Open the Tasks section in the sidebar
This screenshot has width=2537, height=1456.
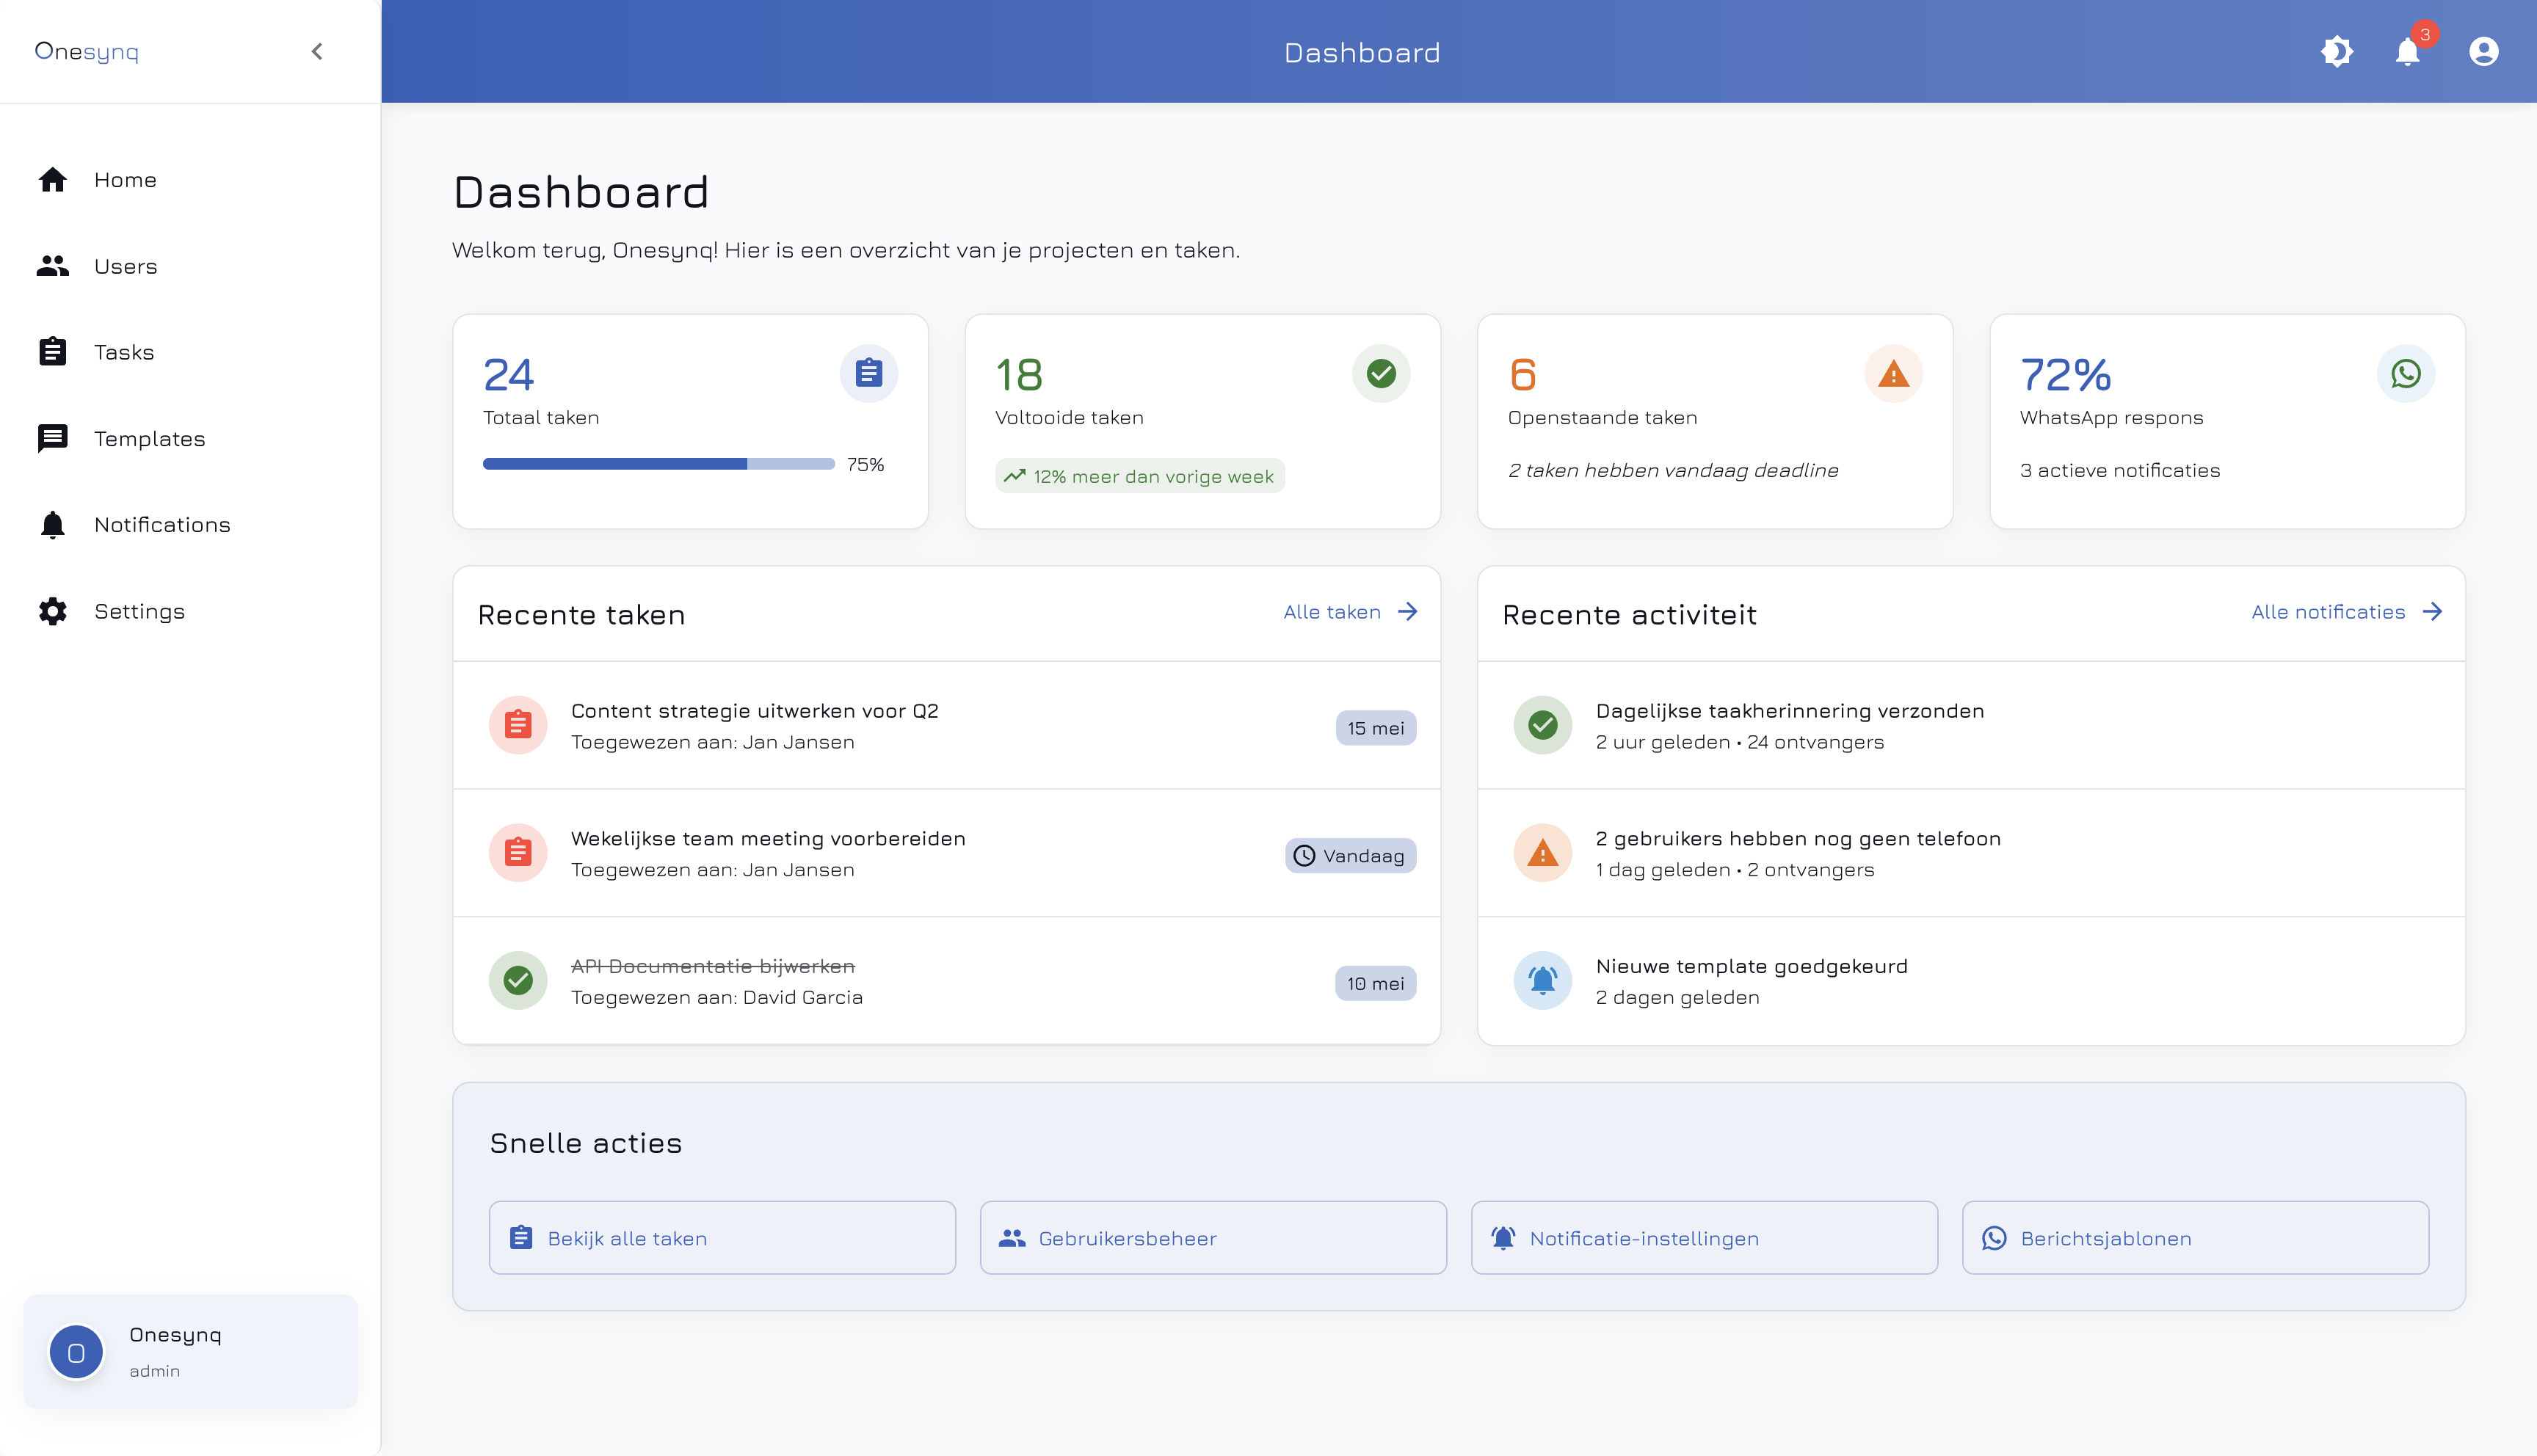(123, 352)
